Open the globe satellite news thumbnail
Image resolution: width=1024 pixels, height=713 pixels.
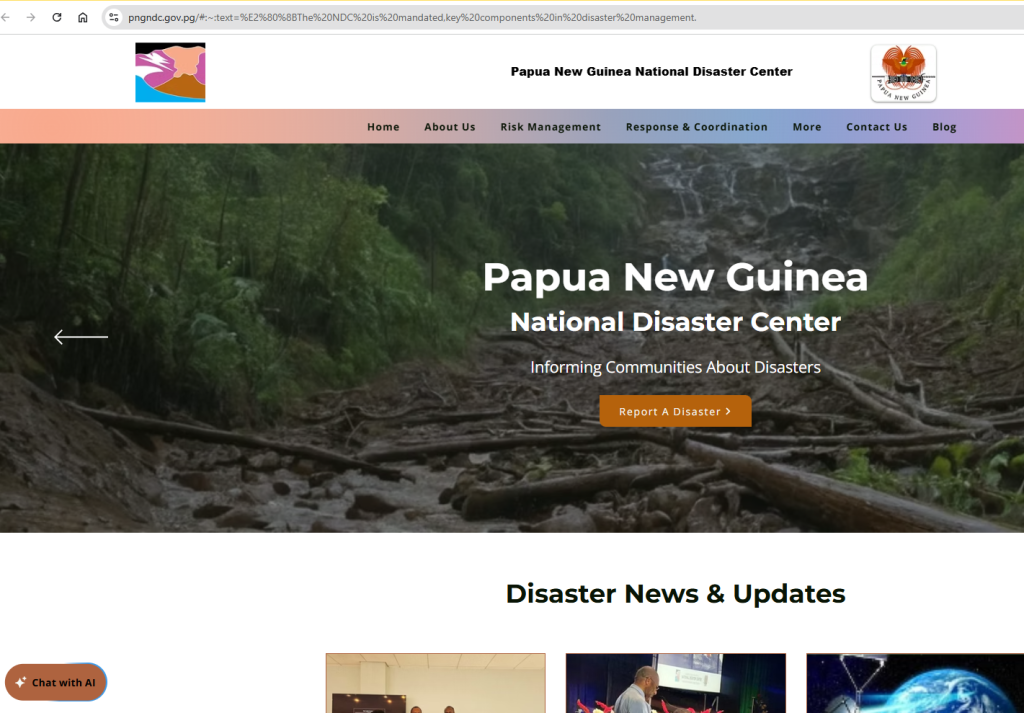pyautogui.click(x=914, y=683)
